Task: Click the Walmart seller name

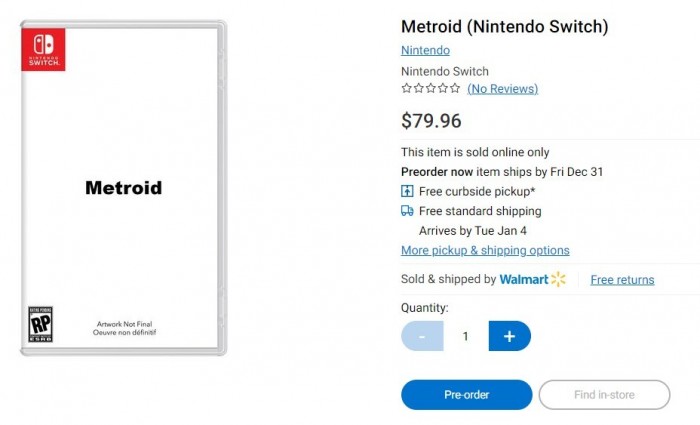Action: coord(524,279)
